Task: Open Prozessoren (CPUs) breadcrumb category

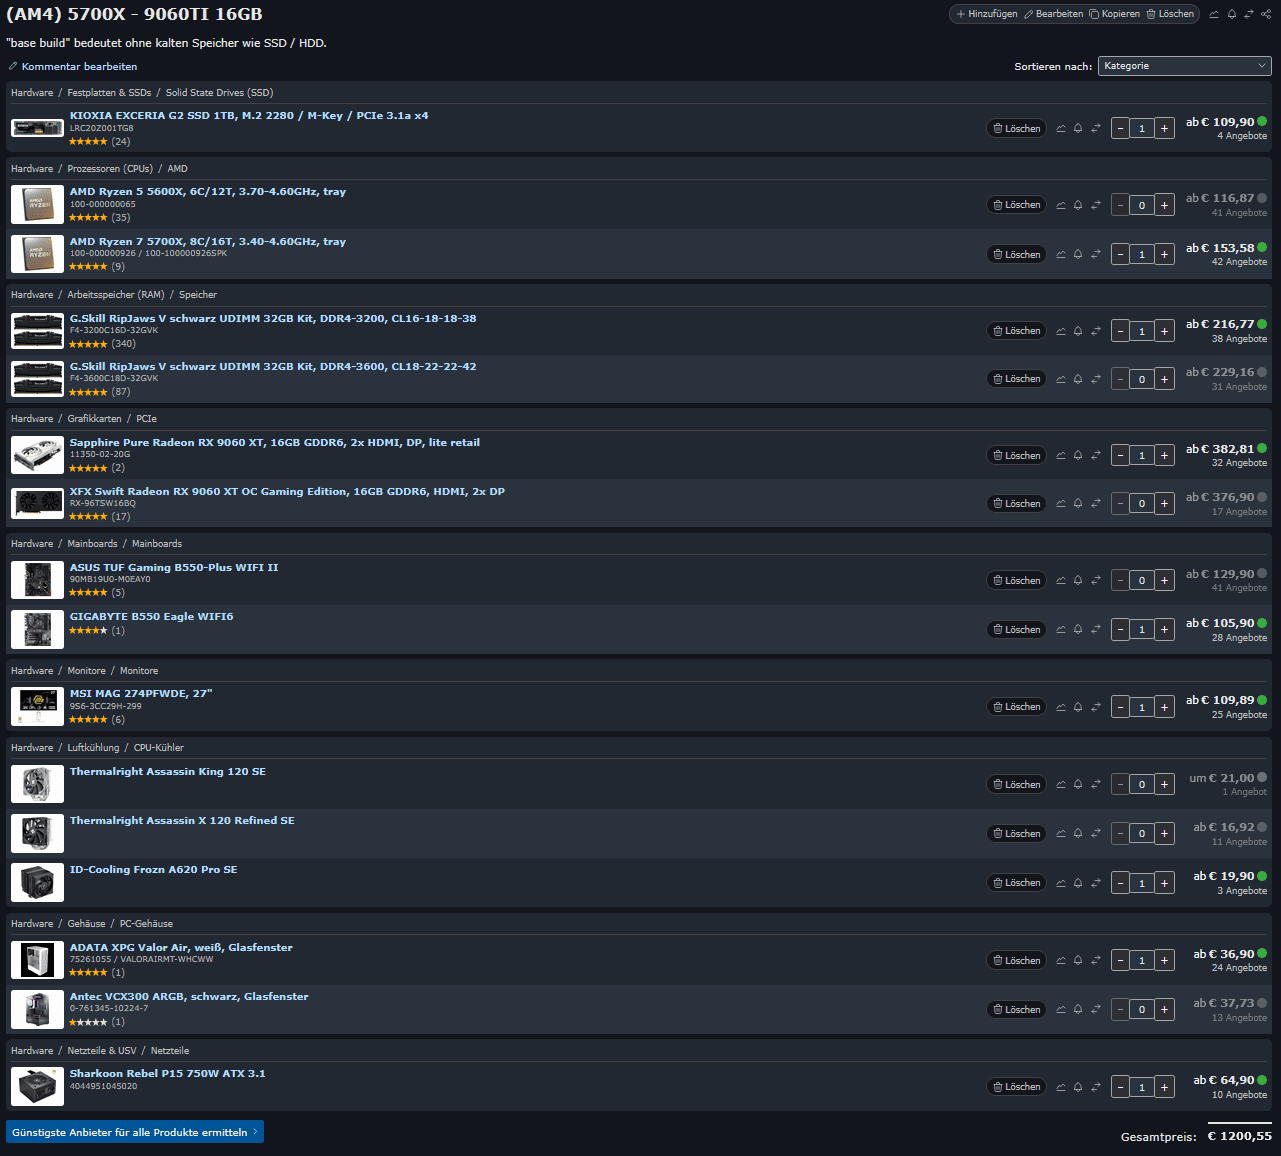Action: [110, 169]
